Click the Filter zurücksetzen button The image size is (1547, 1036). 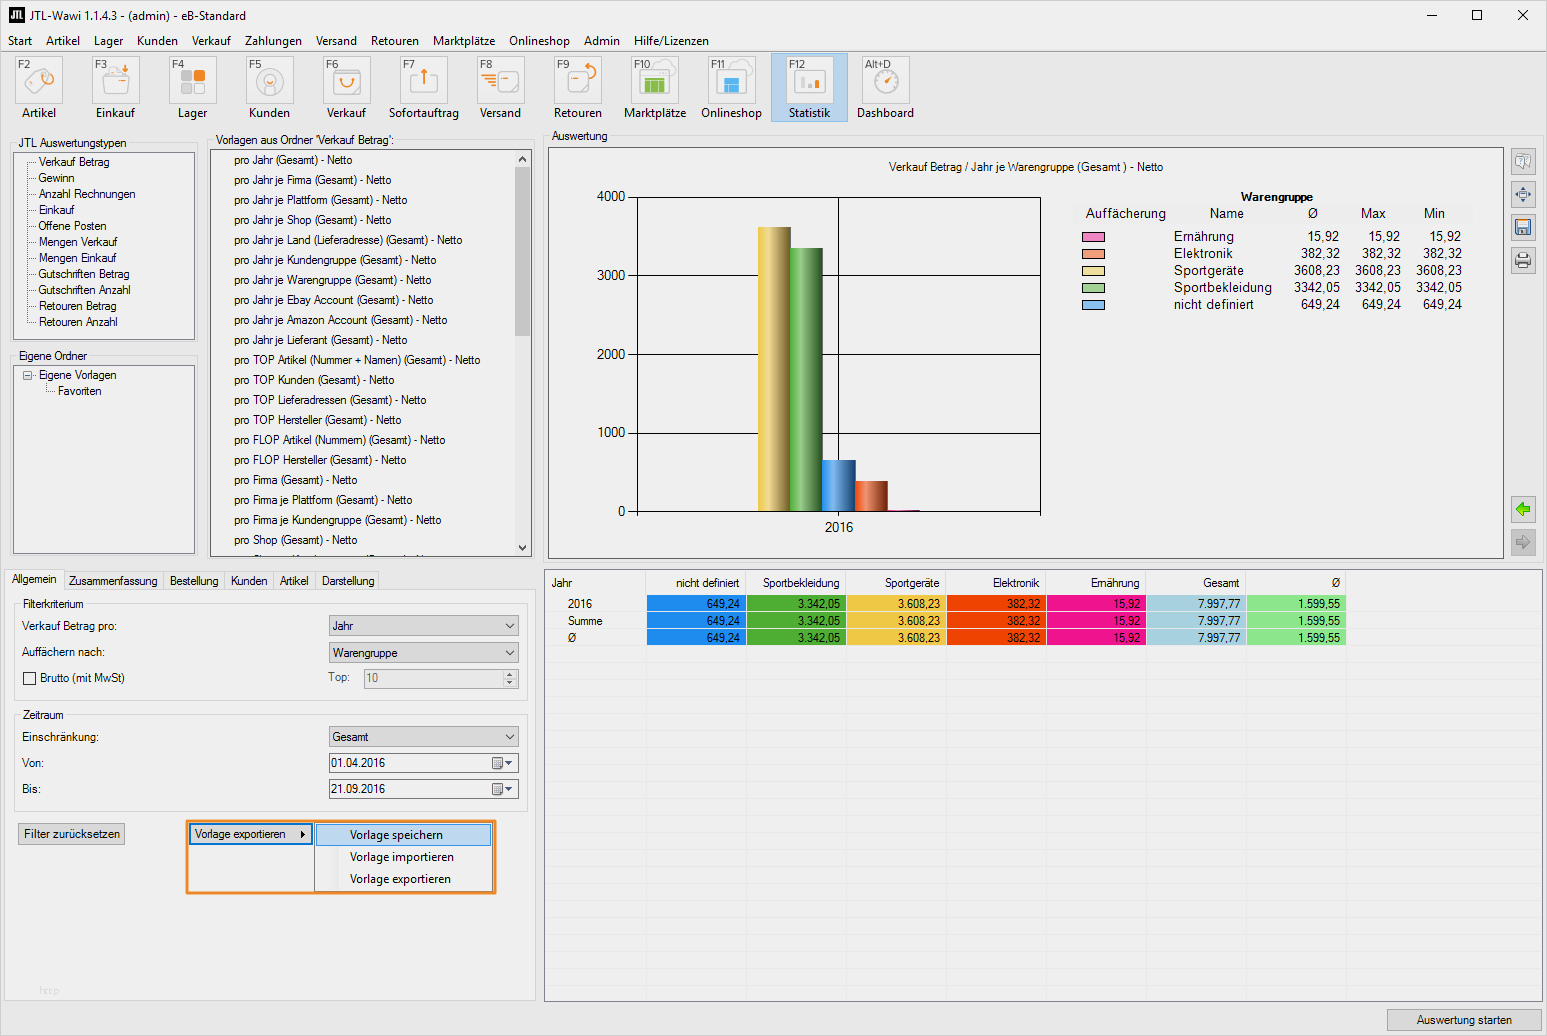click(72, 834)
